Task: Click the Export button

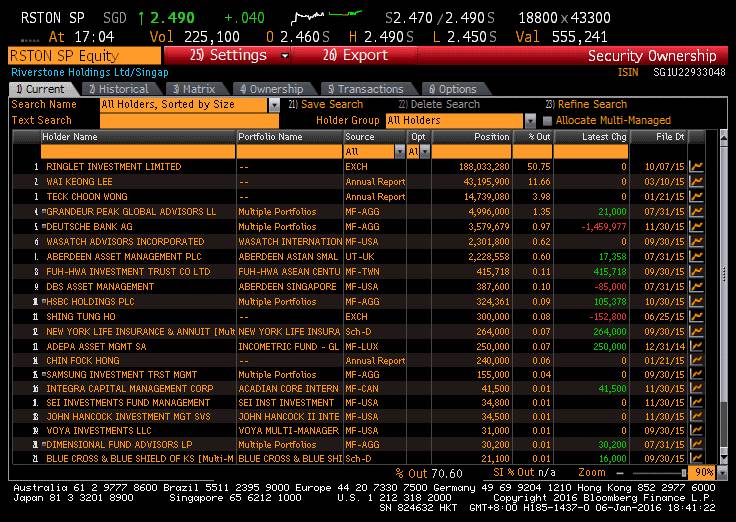Action: [x=355, y=55]
